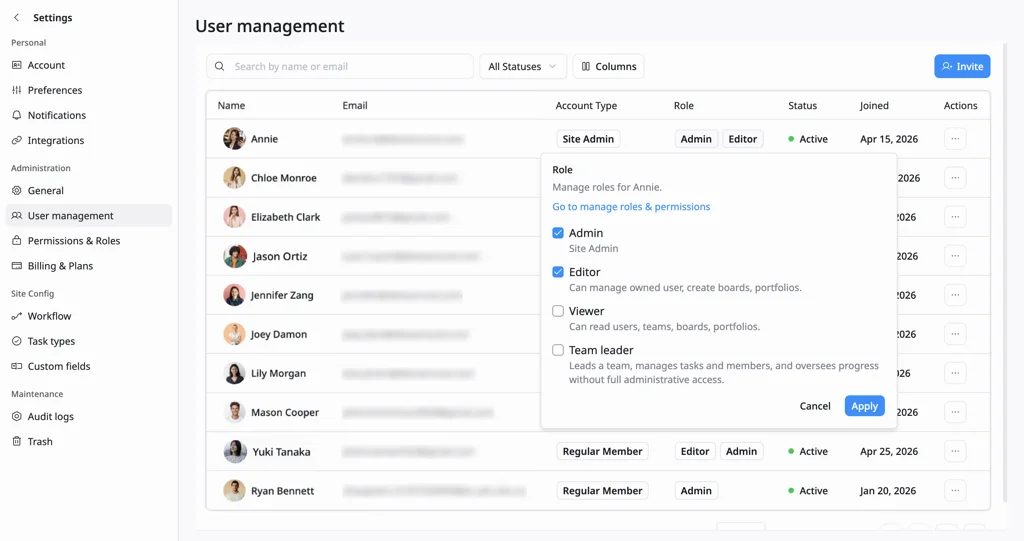The width and height of the screenshot is (1024, 541).
Task: Click the Workflow icon in the sidebar
Action: (17, 316)
